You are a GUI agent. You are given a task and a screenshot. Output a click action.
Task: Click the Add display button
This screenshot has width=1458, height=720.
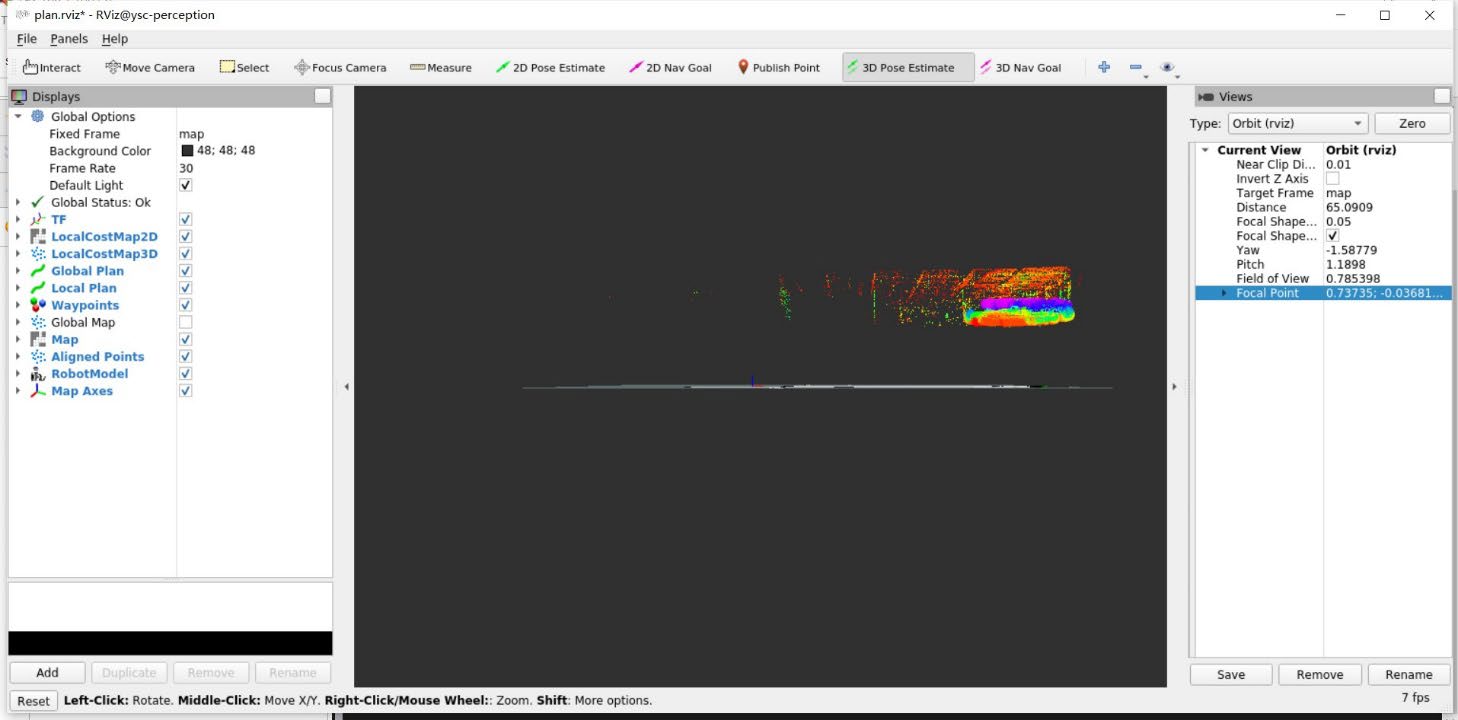click(x=47, y=673)
